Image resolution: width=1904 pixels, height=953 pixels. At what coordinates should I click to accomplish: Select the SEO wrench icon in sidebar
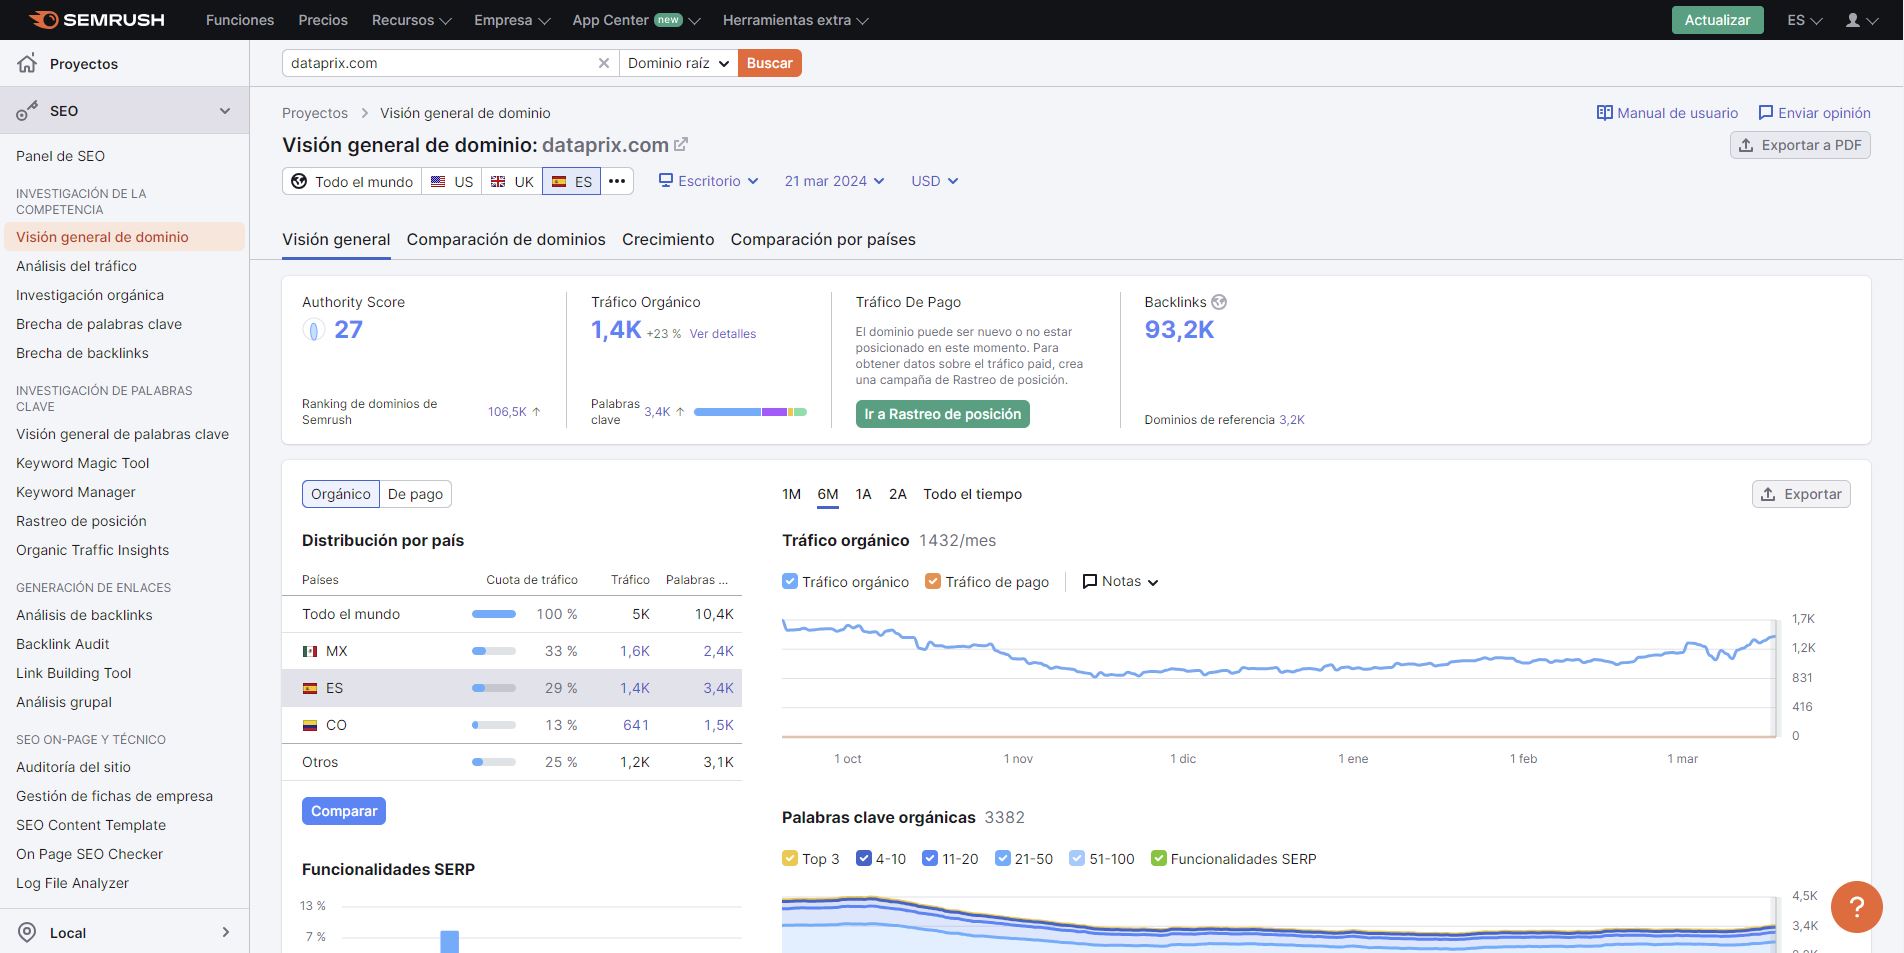[26, 110]
